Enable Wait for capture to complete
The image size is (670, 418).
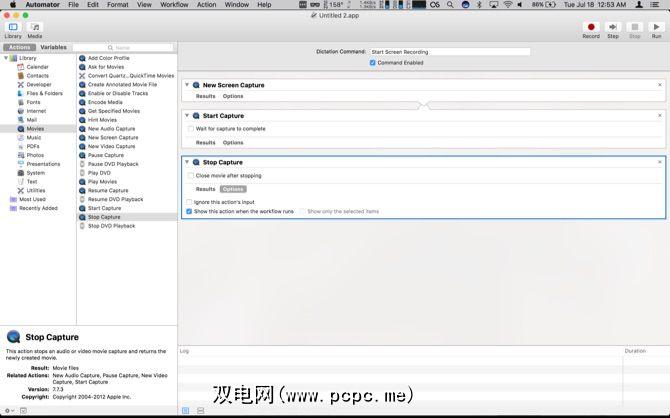click(191, 129)
